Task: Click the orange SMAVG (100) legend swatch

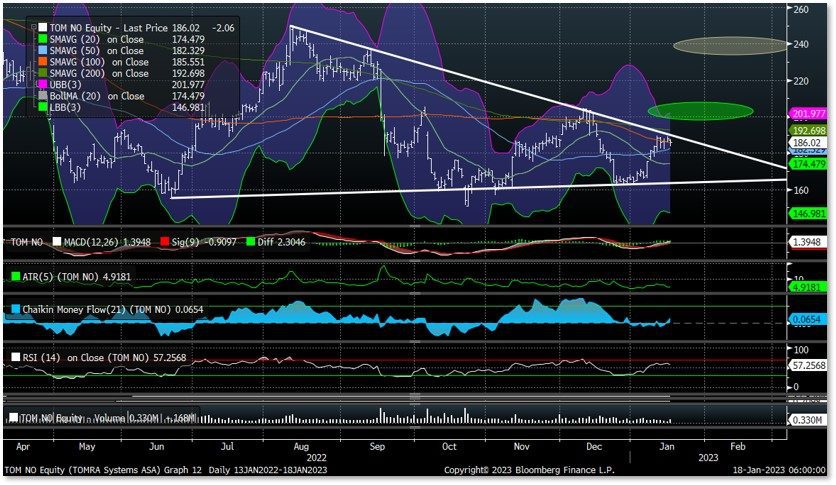Action: [x=42, y=62]
